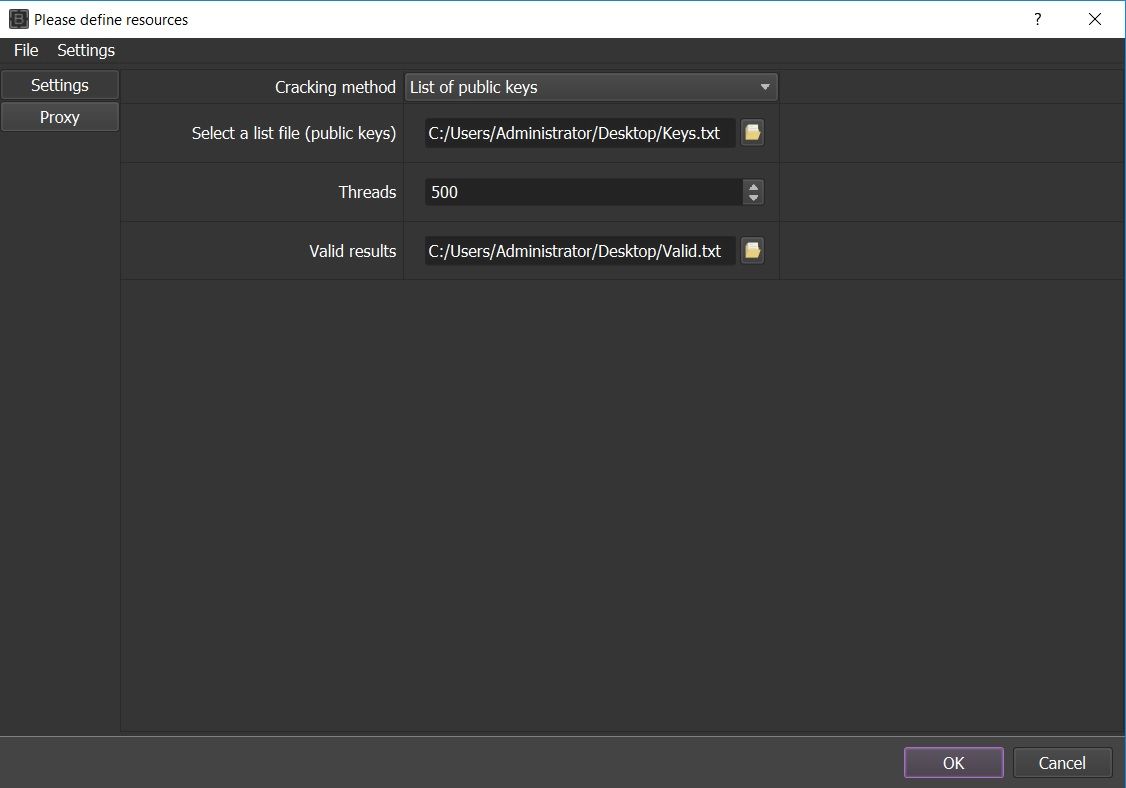Focus the Valid.txt results path field
Viewport: 1126px width, 788px height.
point(580,251)
